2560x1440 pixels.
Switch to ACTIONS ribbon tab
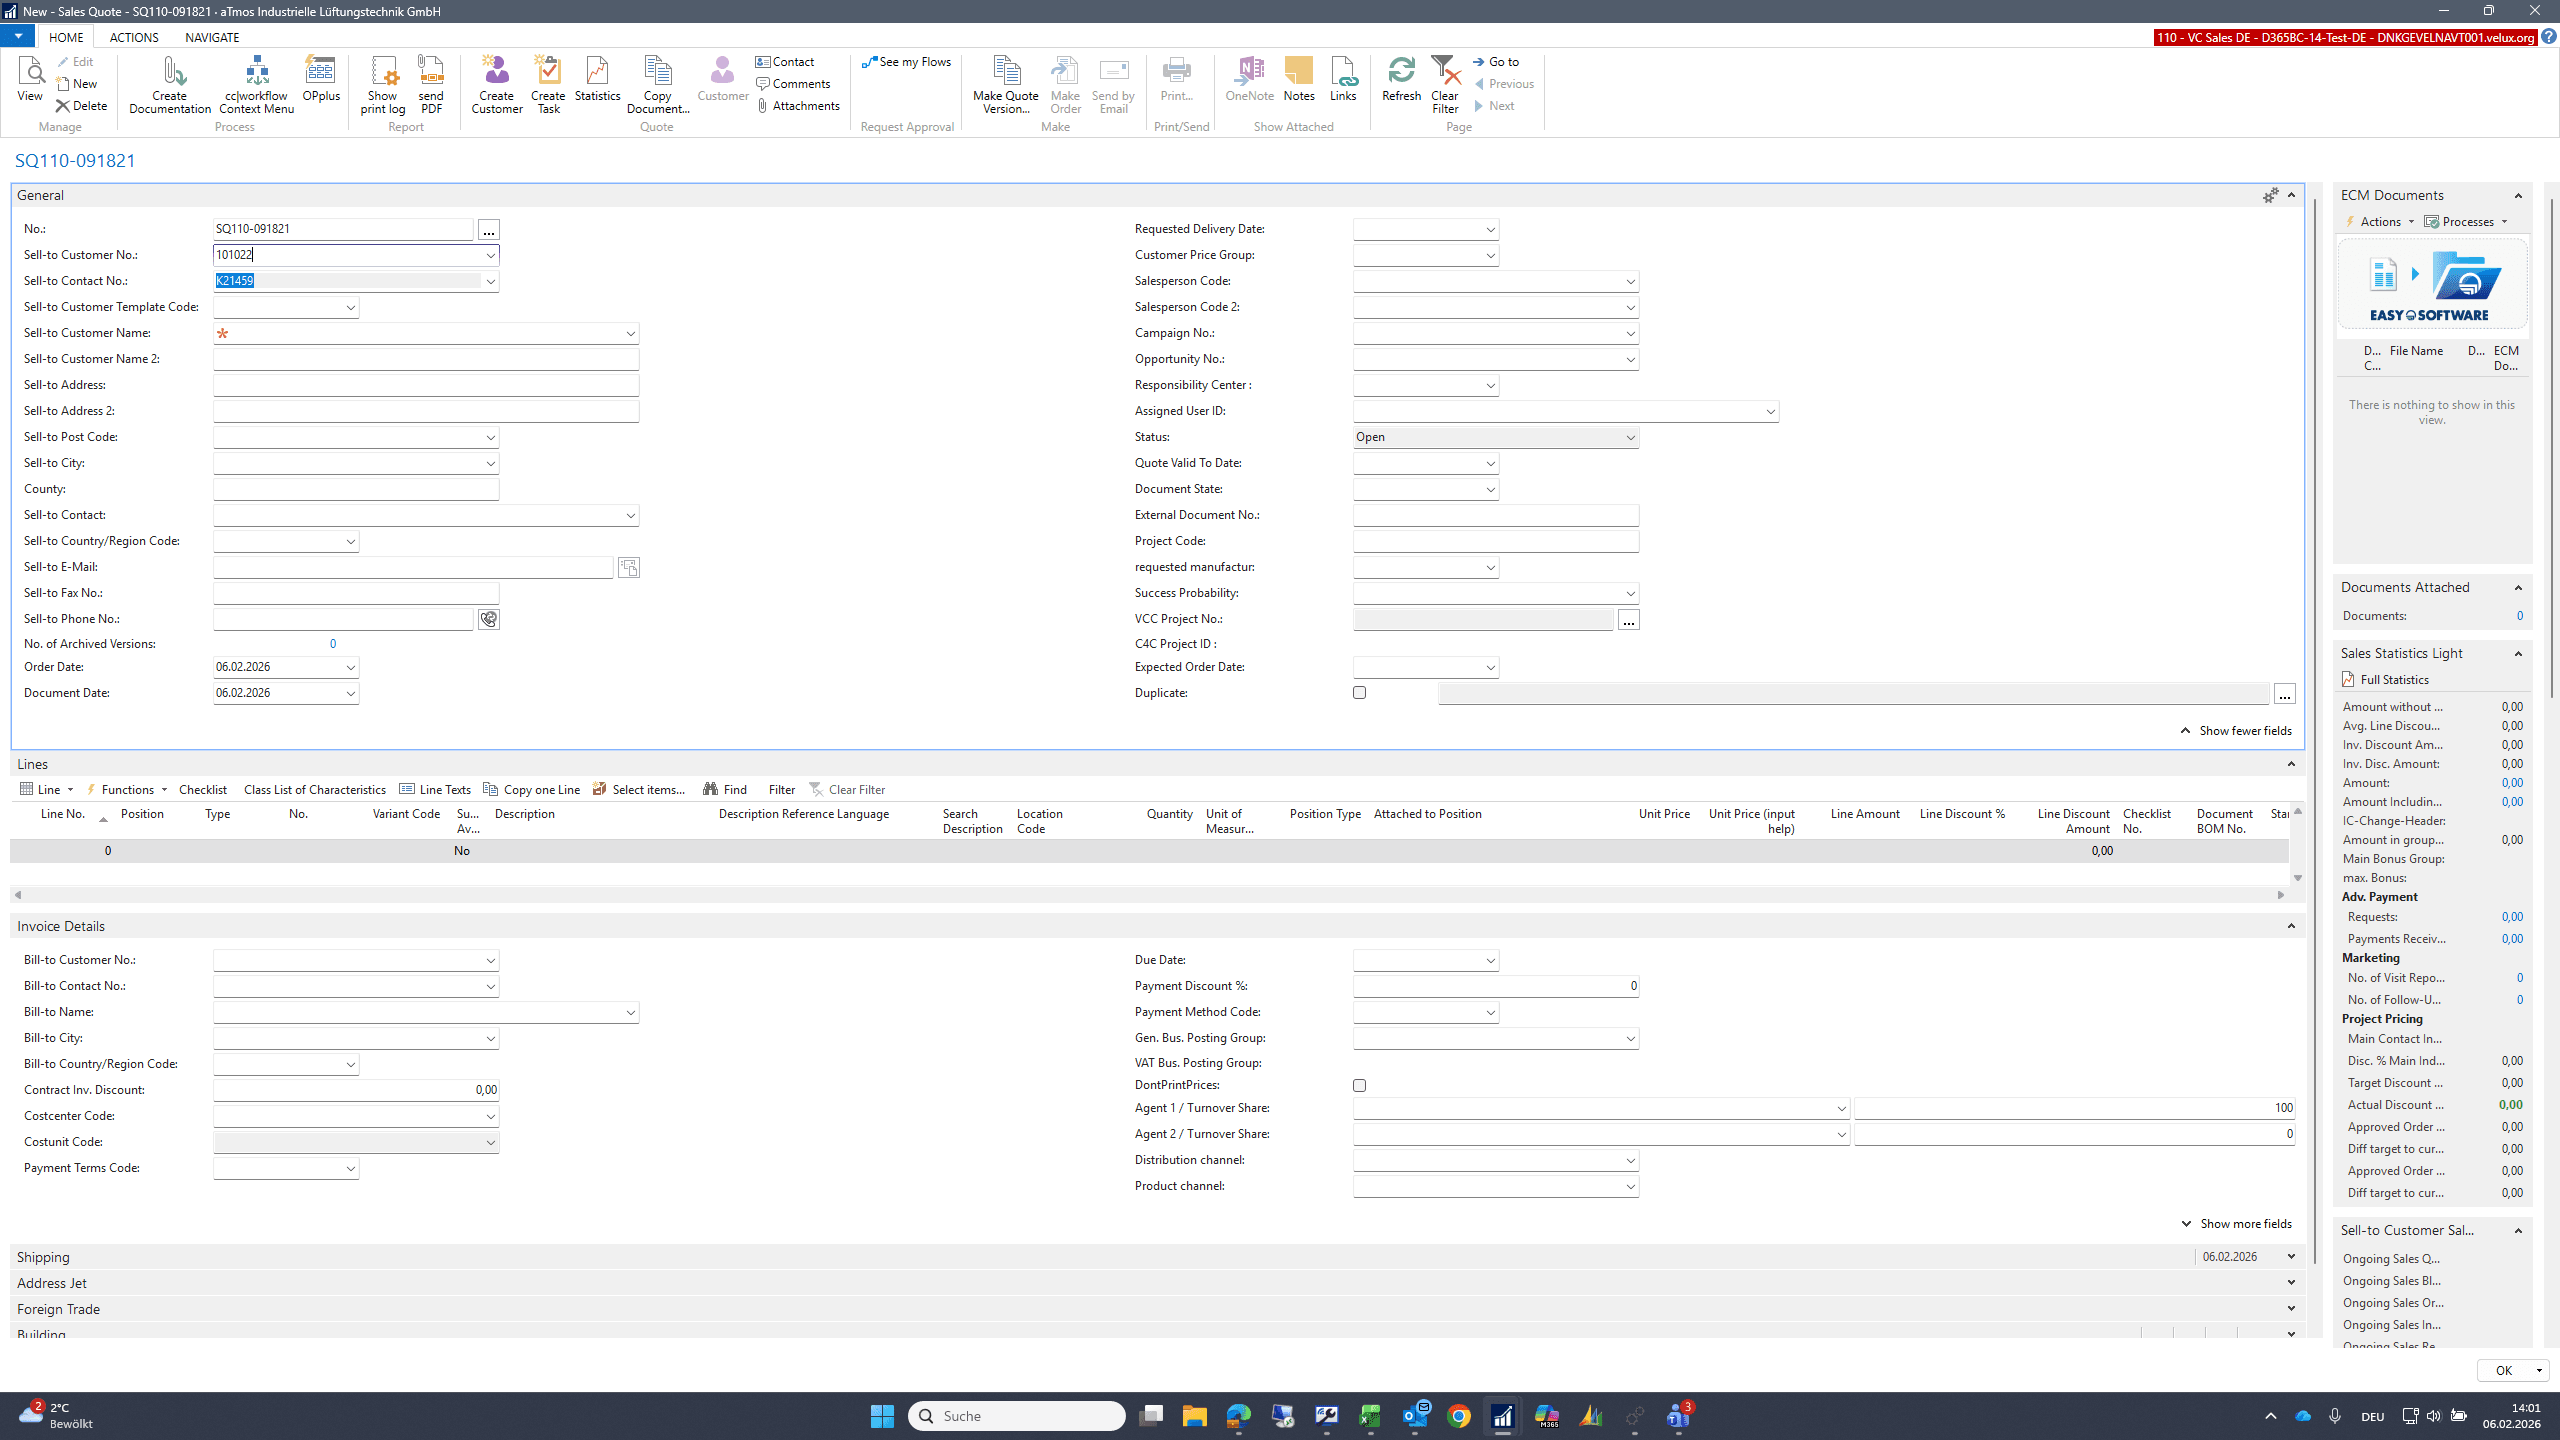(x=134, y=37)
